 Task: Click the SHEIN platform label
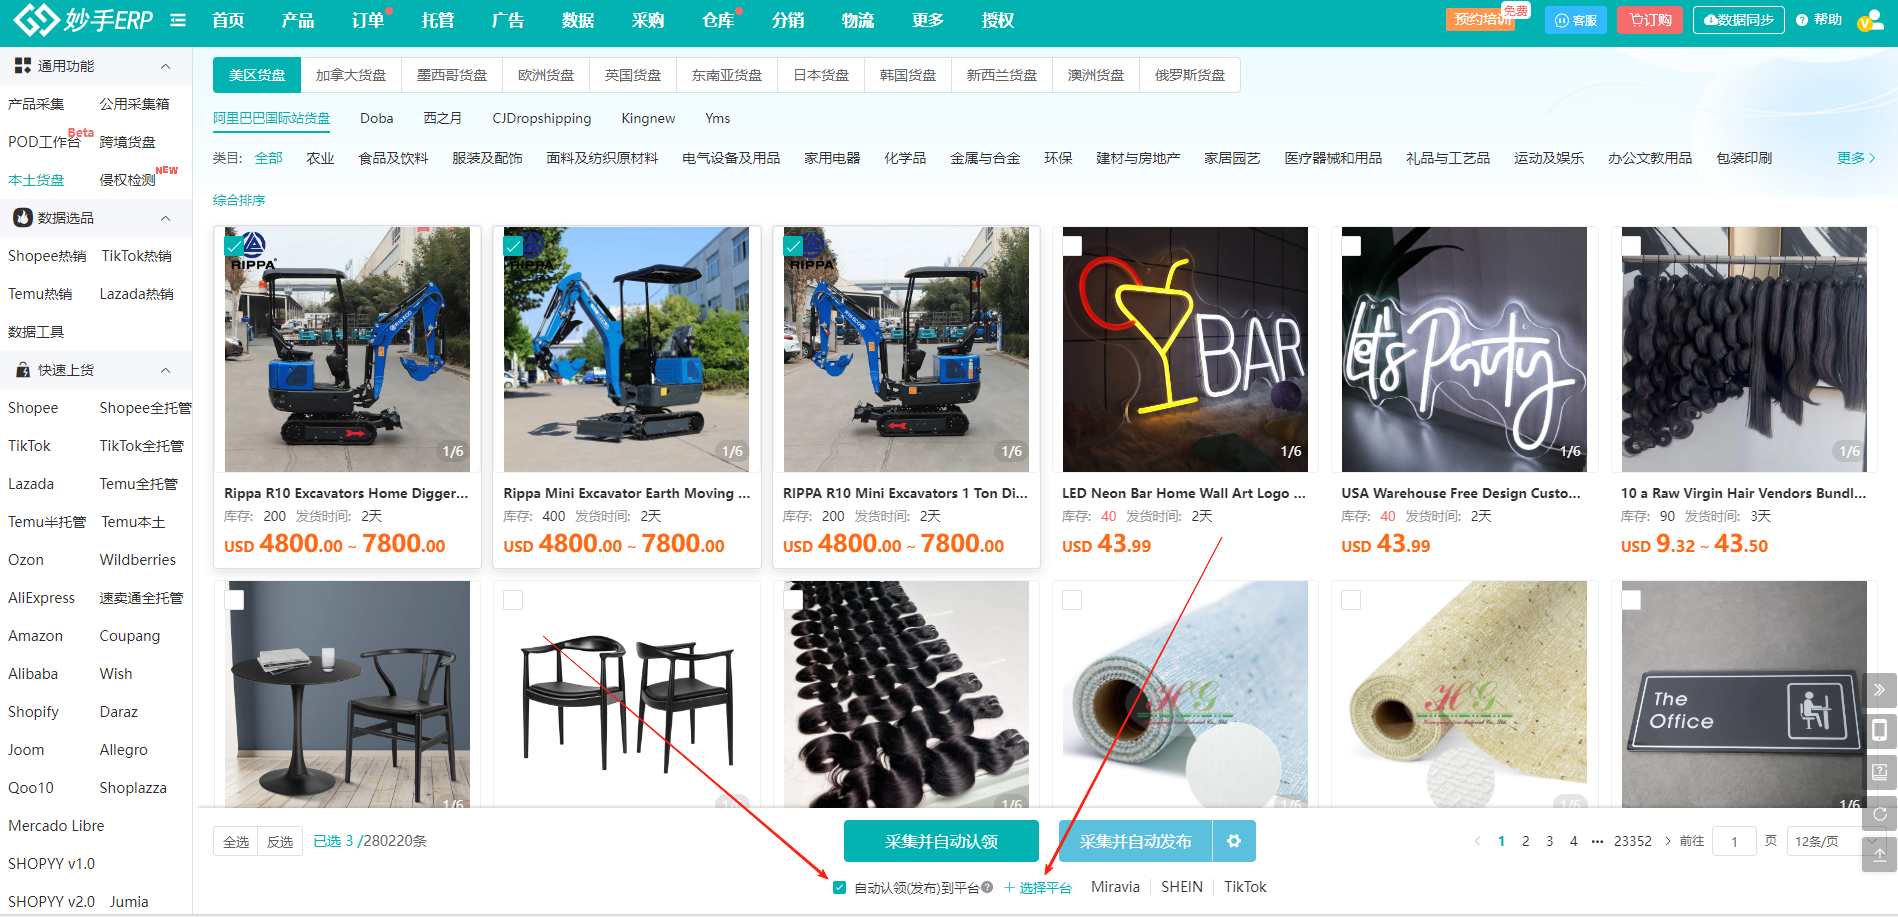(1182, 887)
